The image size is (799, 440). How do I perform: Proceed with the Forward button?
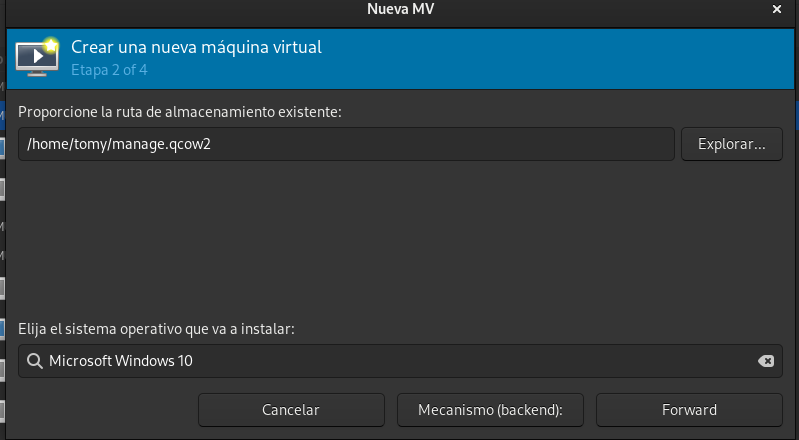[689, 409]
